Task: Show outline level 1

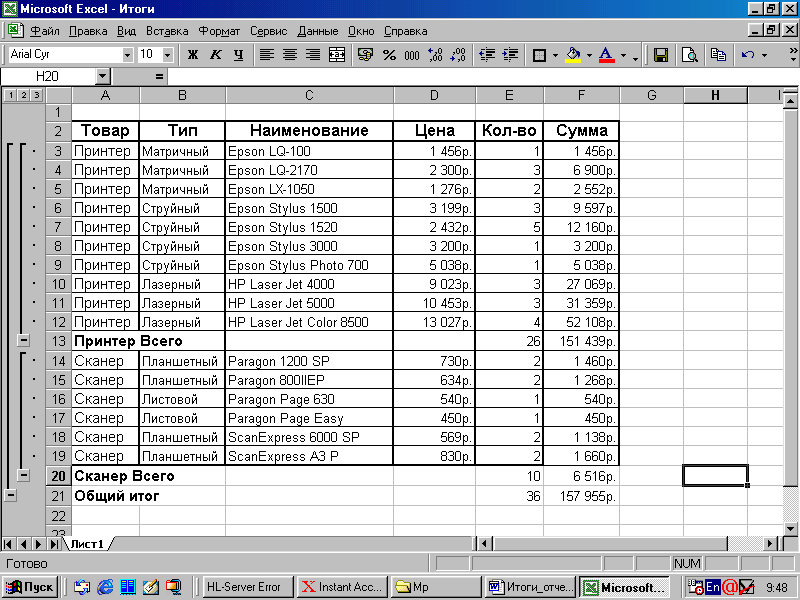Action: point(11,95)
